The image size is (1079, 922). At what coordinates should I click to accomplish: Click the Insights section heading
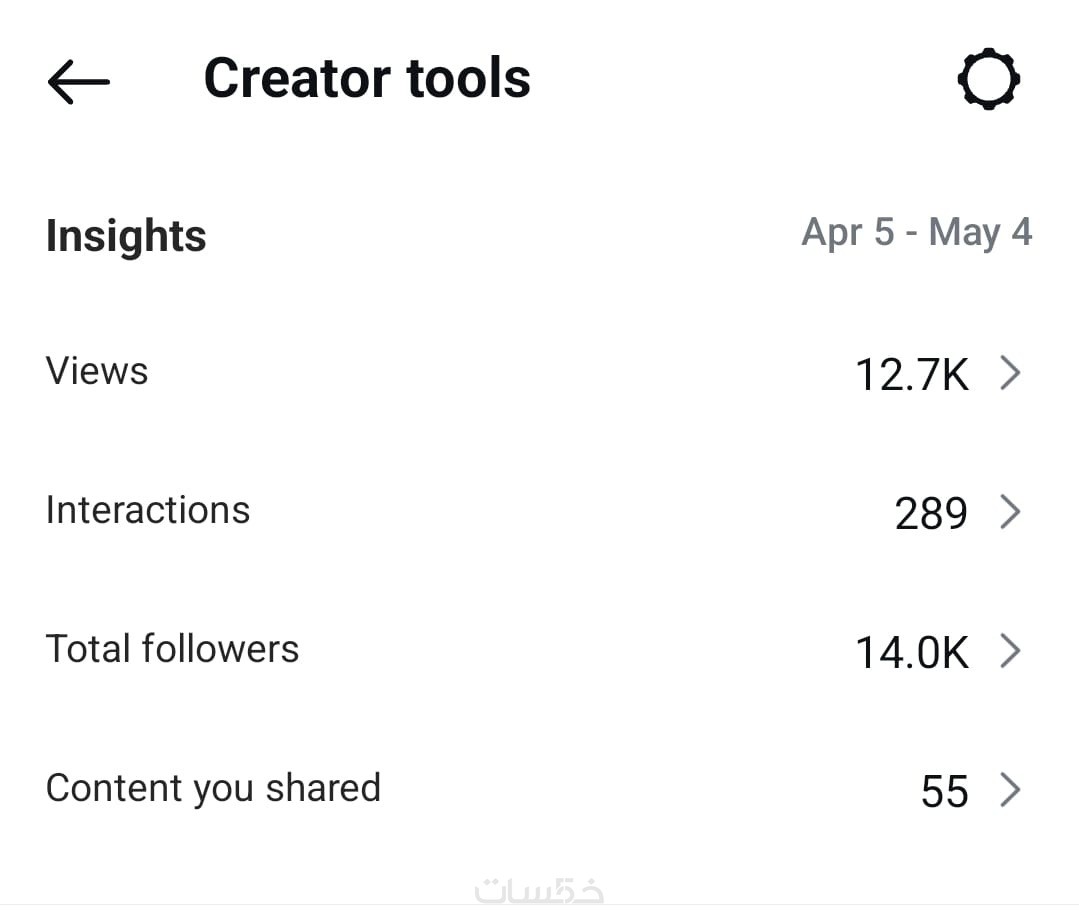[126, 236]
